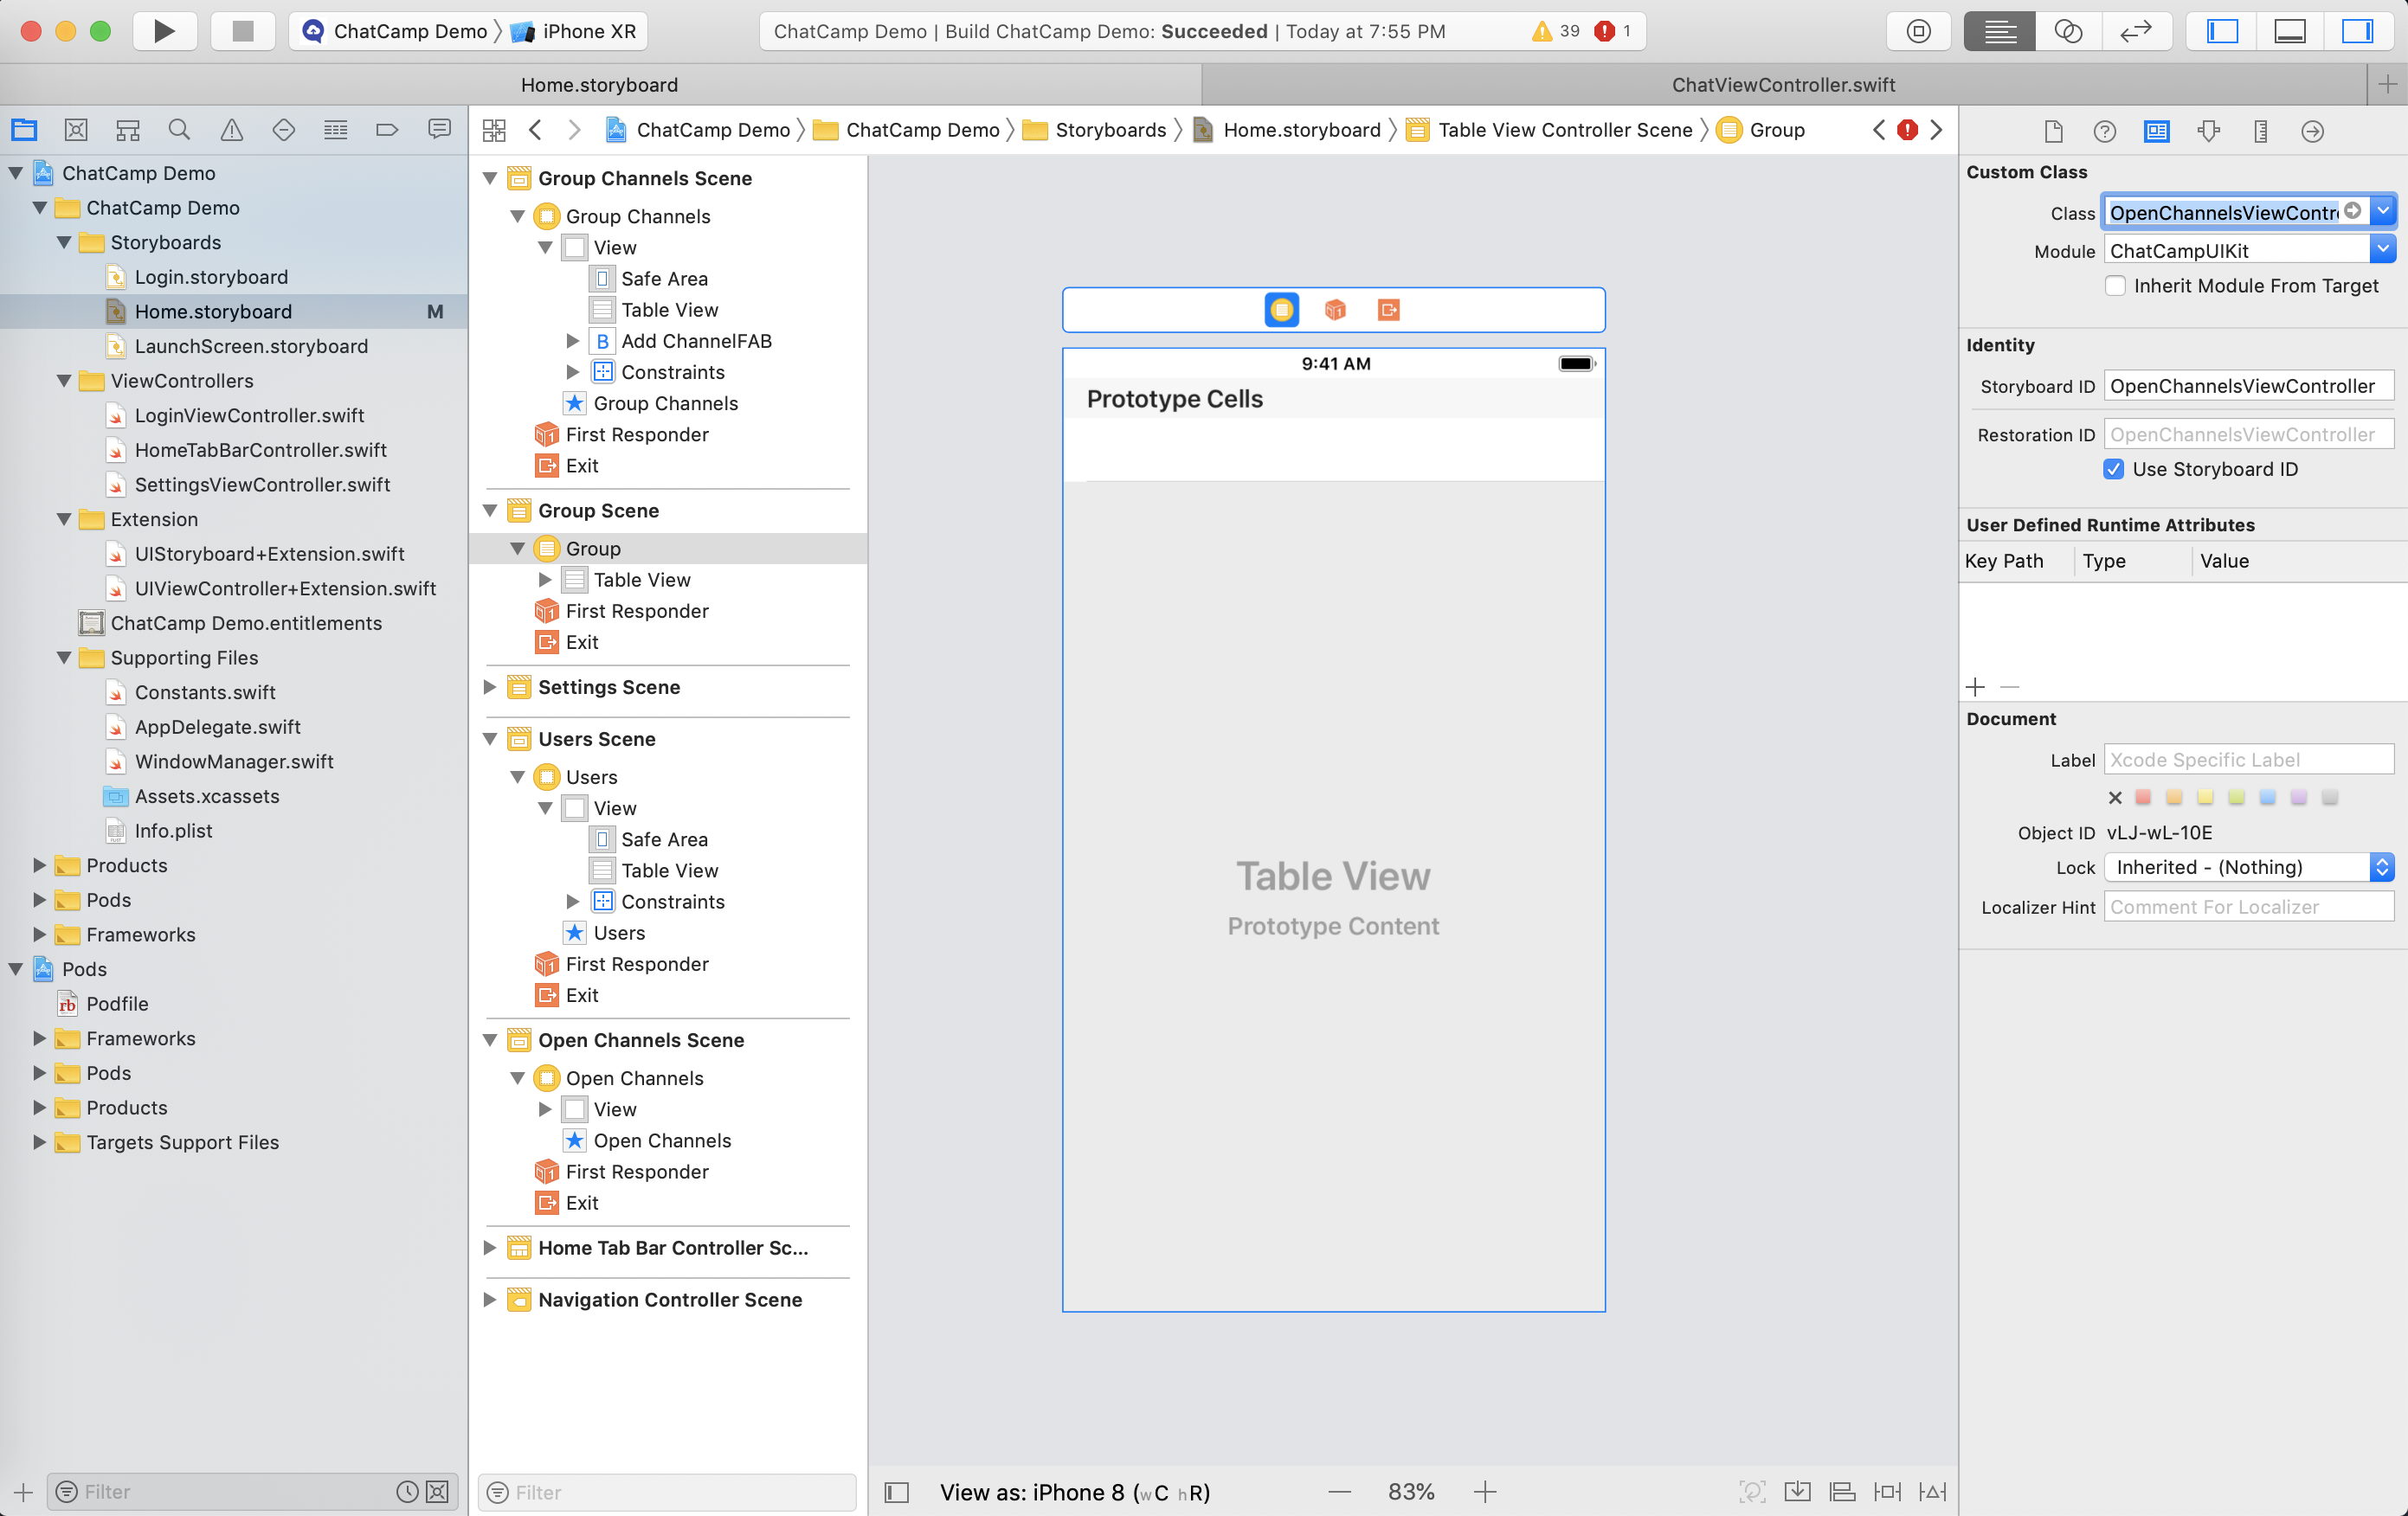Pick the red label color
2408x1516 pixels.
(2143, 797)
